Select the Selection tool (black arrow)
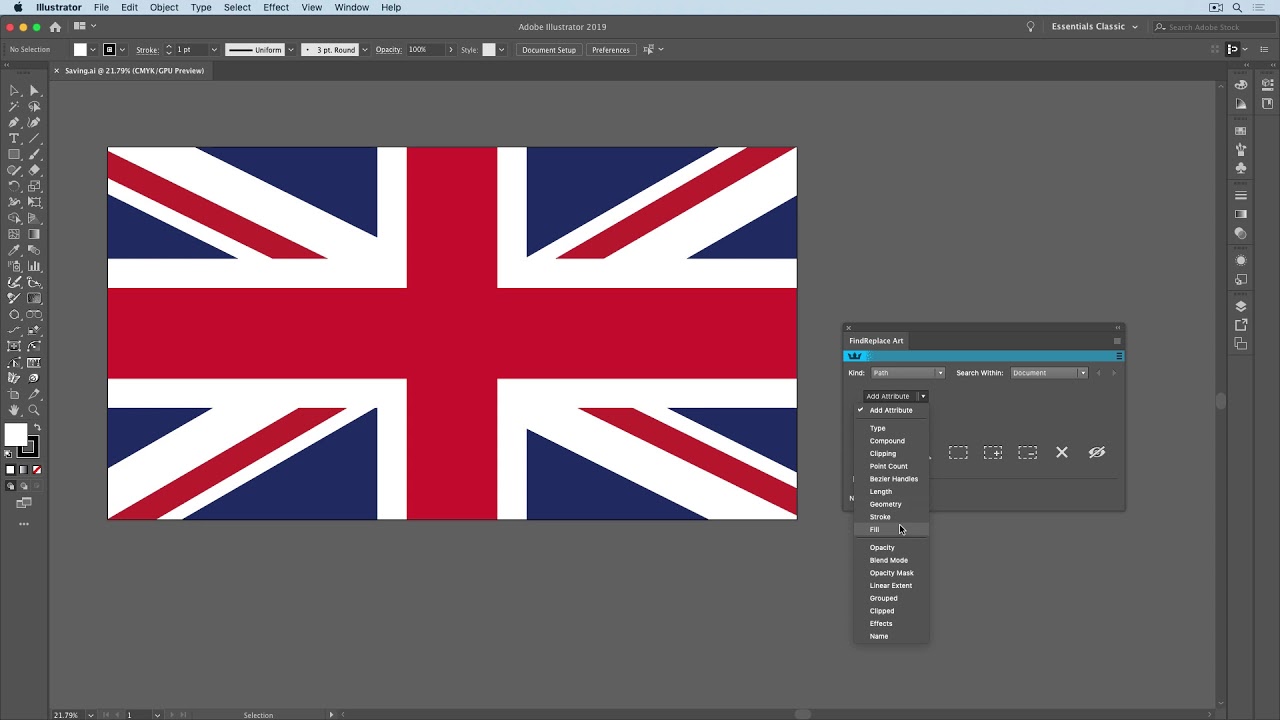The width and height of the screenshot is (1280, 720). coord(14,90)
